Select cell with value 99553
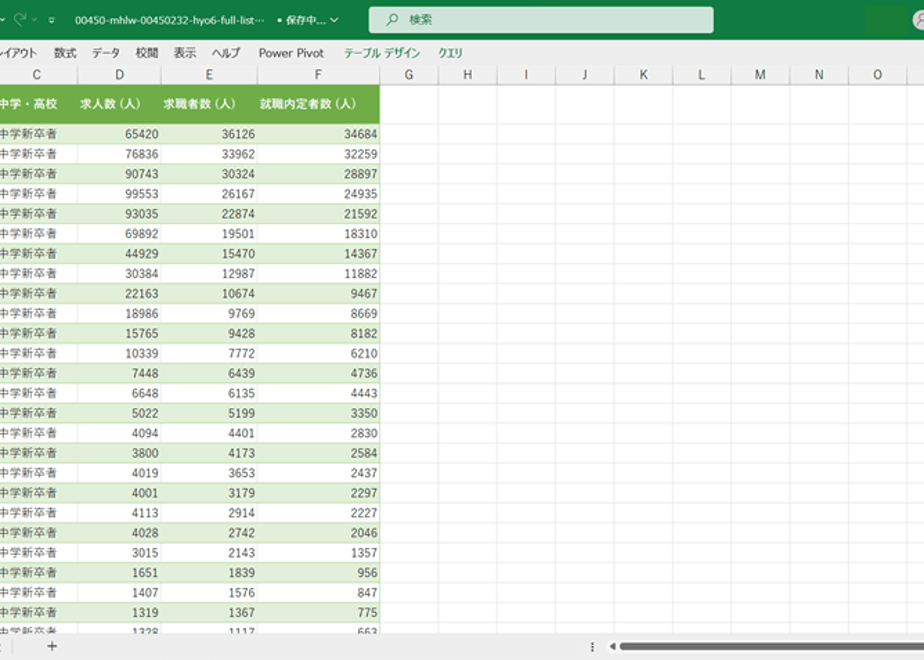This screenshot has width=924, height=660. [120, 194]
